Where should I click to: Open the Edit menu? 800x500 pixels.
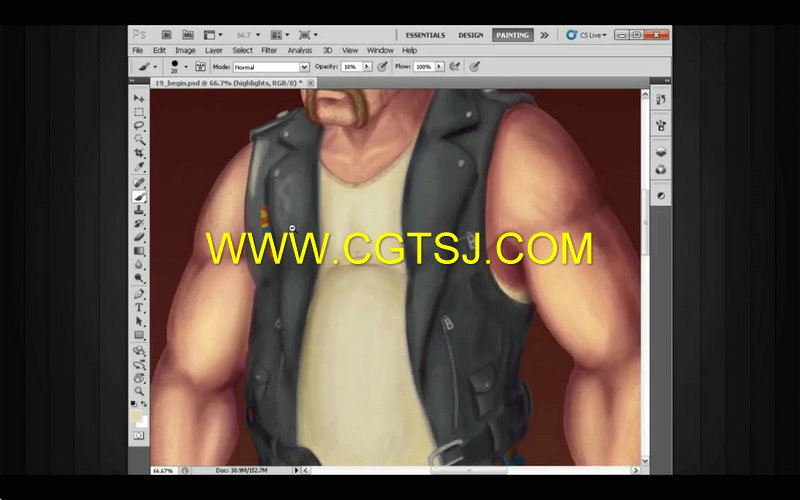pyautogui.click(x=159, y=51)
